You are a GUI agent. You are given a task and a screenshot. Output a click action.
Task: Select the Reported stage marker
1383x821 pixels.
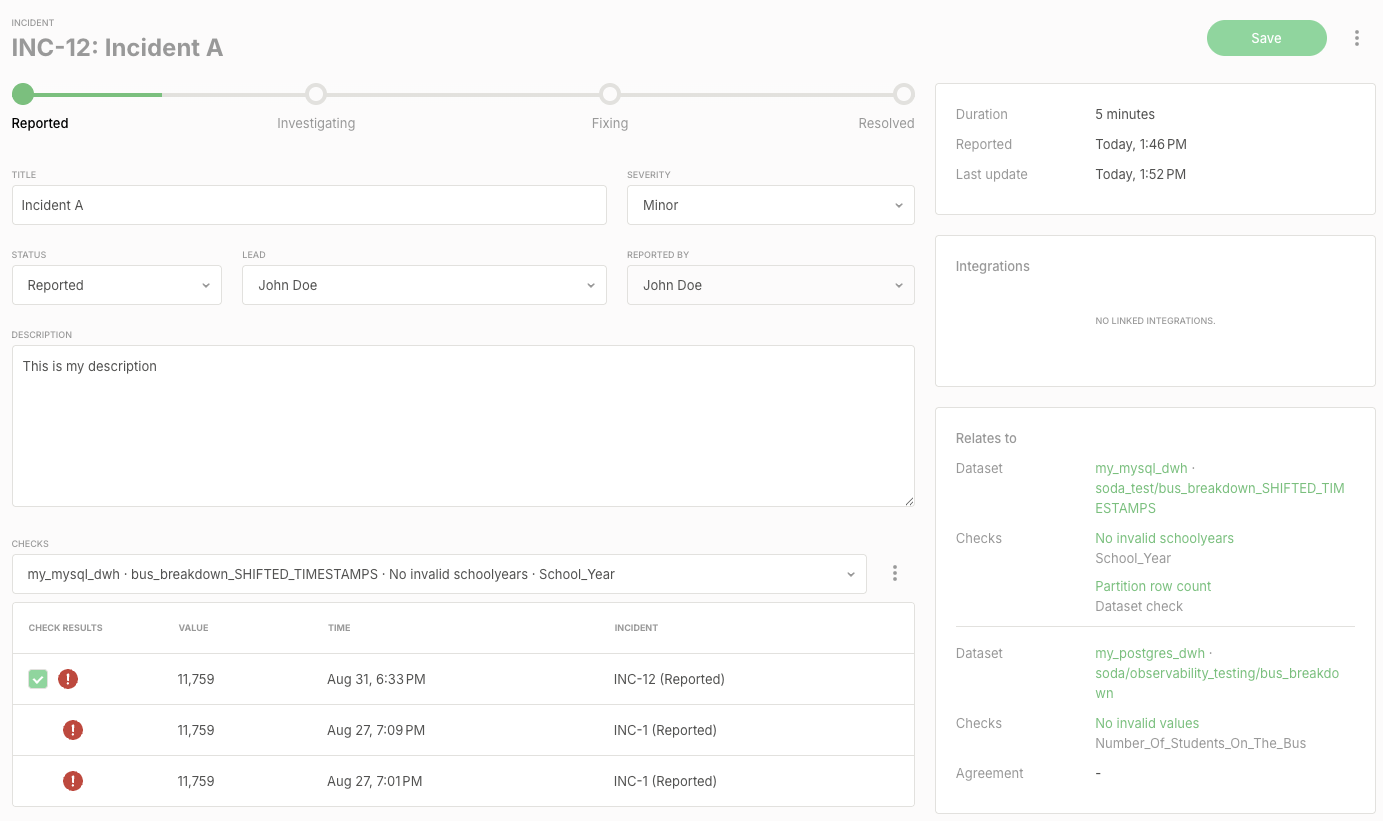[23, 94]
